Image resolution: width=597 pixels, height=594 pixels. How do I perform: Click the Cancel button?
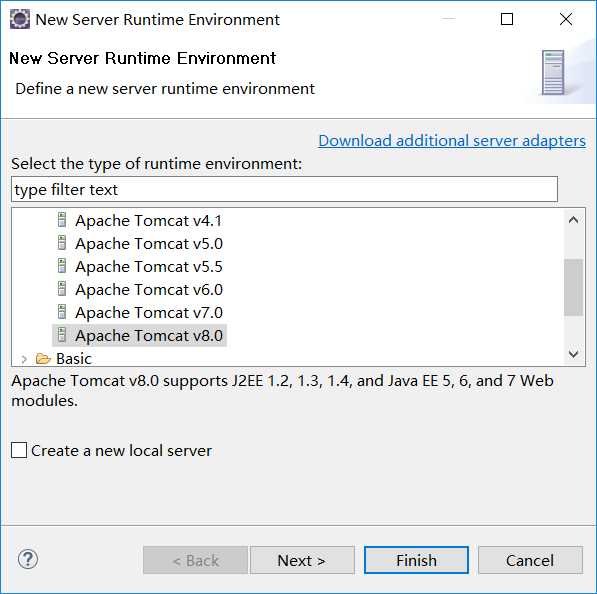click(530, 560)
